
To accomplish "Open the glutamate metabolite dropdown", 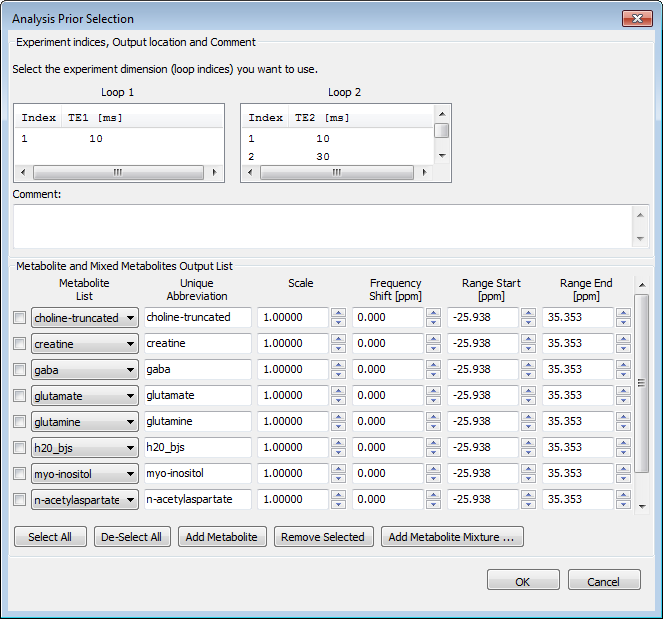I will [85, 396].
